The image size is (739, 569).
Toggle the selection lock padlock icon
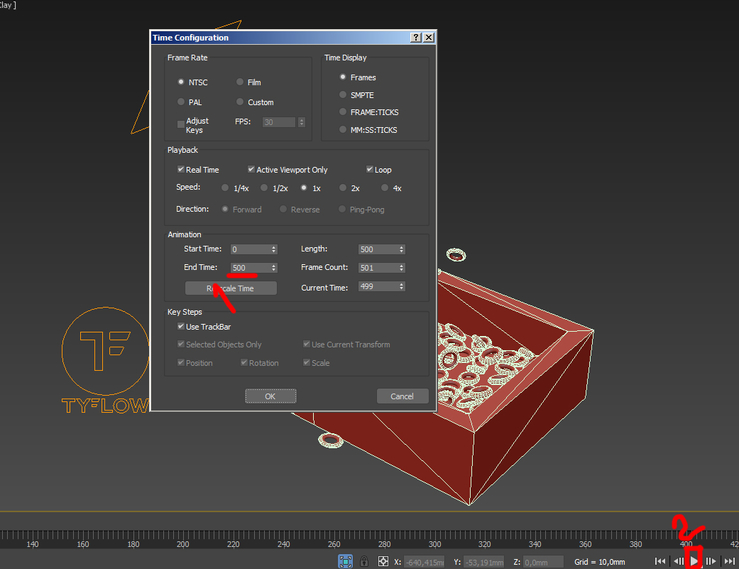pyautogui.click(x=364, y=561)
